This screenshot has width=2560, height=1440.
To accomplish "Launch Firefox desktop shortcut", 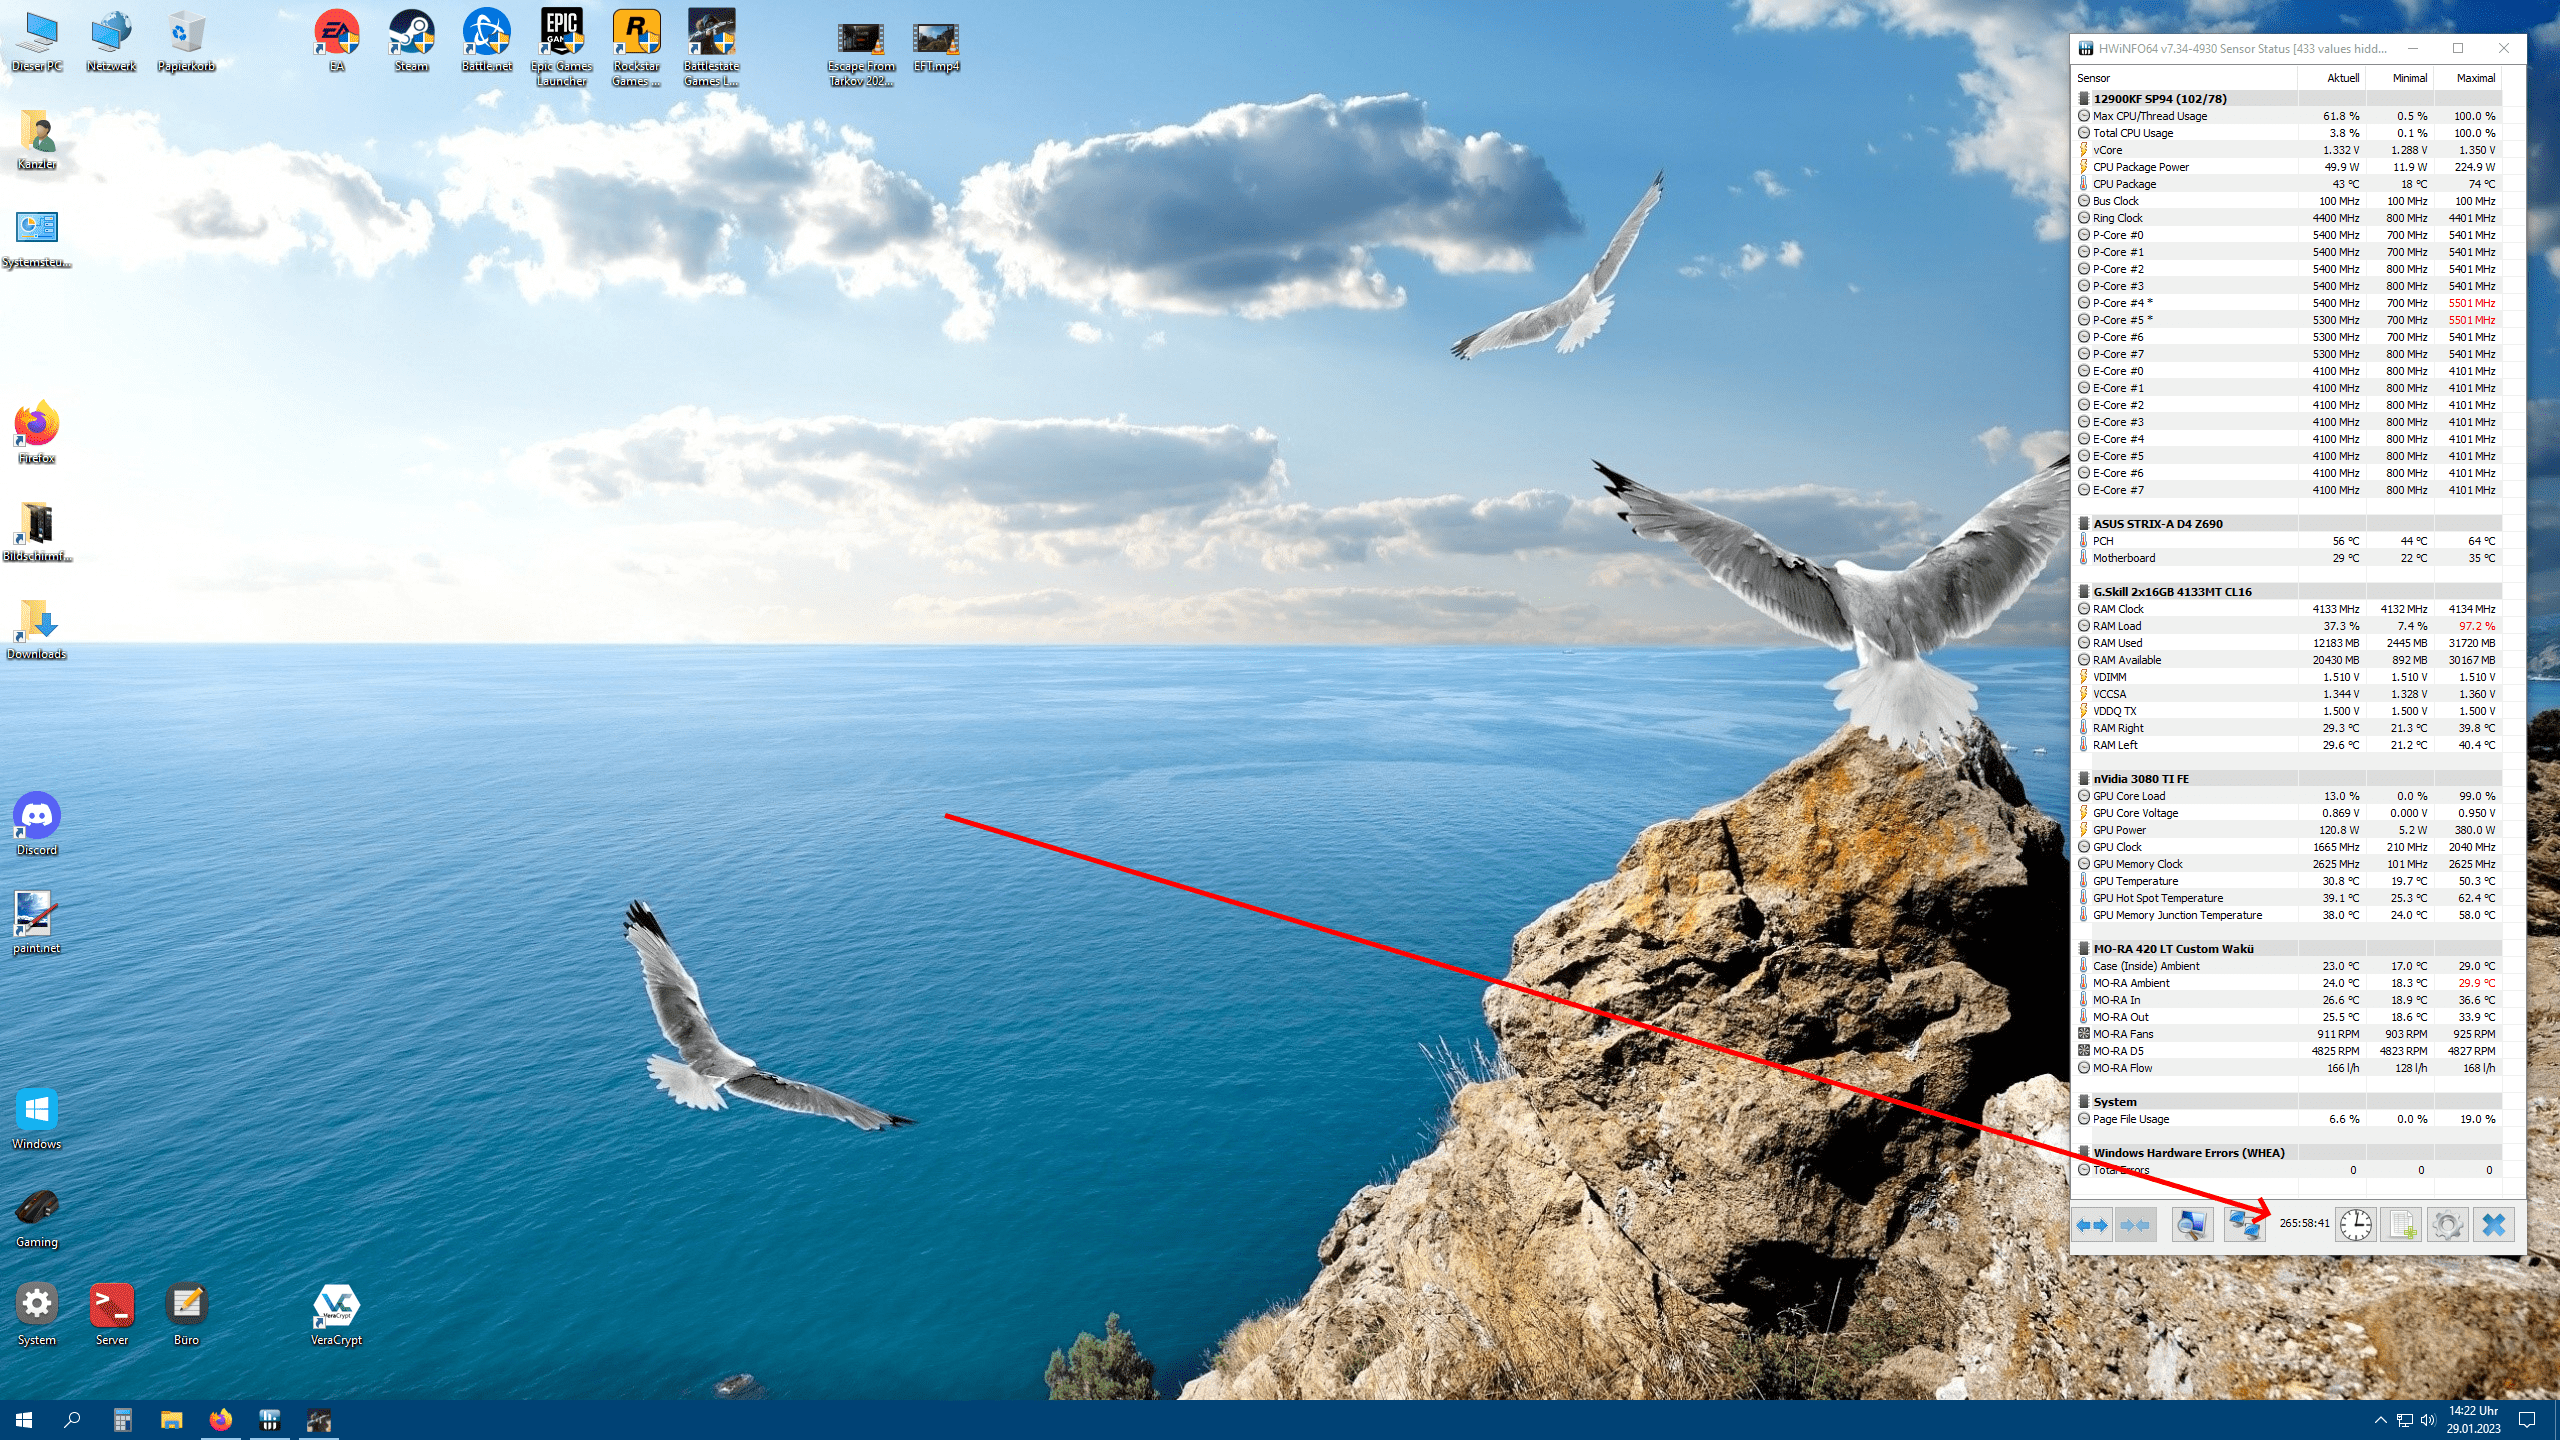I will pyautogui.click(x=37, y=434).
